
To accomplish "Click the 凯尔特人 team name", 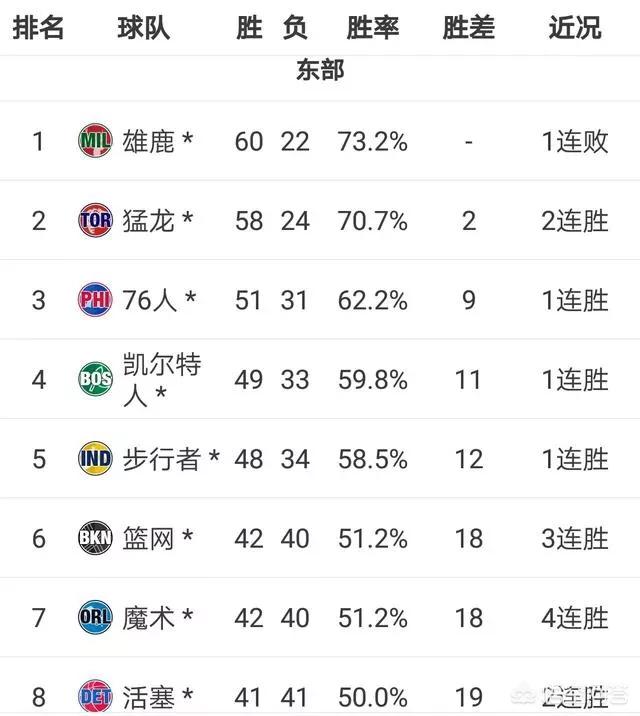I will [x=162, y=379].
